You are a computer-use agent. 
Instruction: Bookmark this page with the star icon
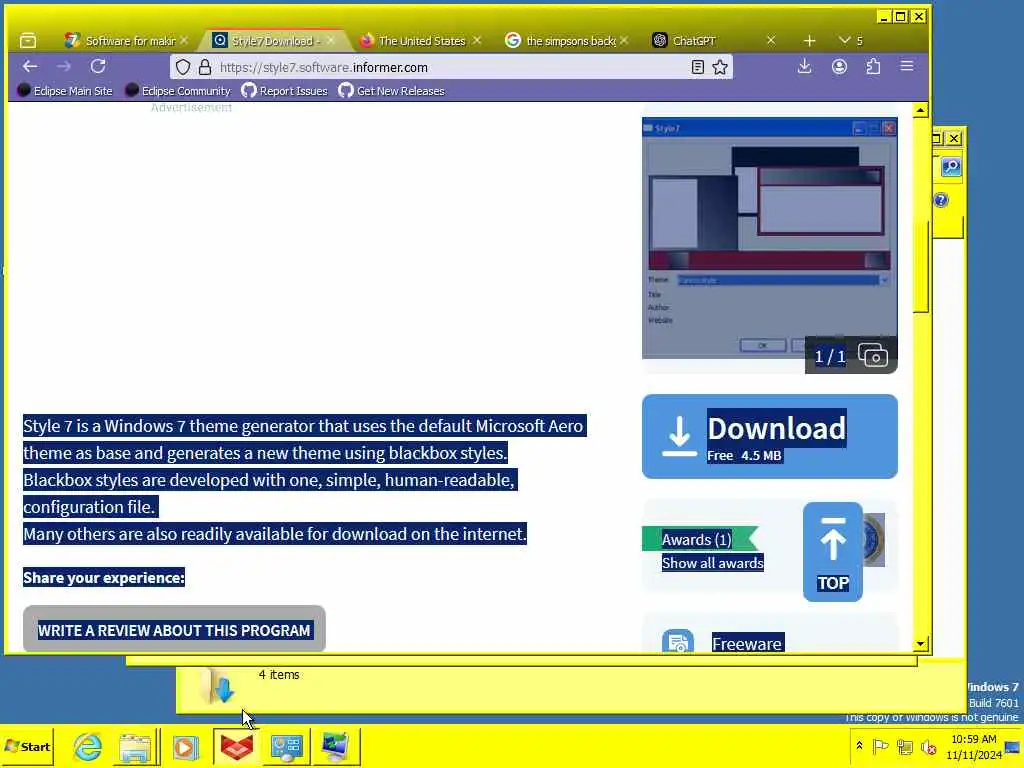click(720, 67)
